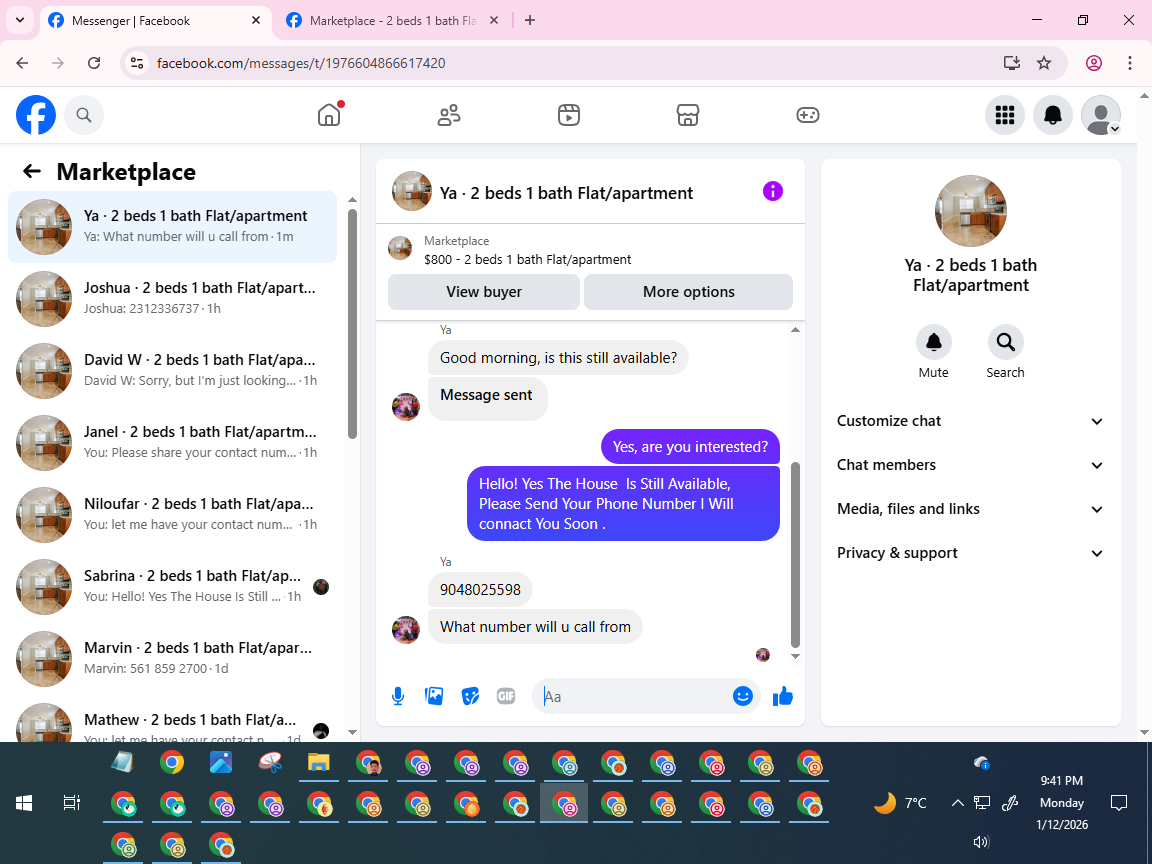This screenshot has width=1152, height=864.
Task: Send a thumbs-up like
Action: pos(783,696)
